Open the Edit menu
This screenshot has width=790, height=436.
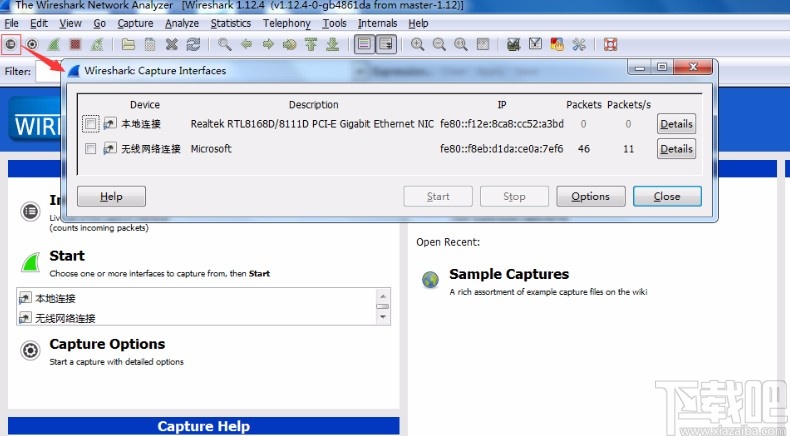click(39, 23)
